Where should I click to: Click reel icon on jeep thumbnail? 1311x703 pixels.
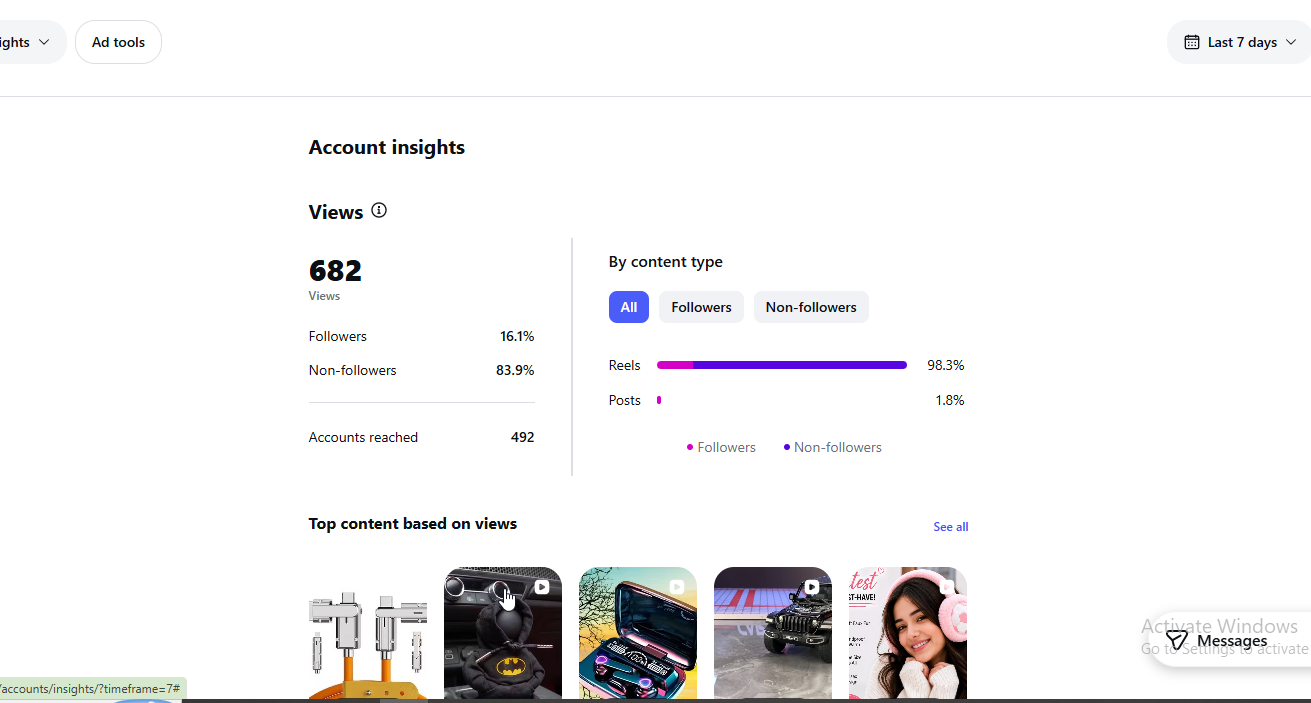(811, 587)
